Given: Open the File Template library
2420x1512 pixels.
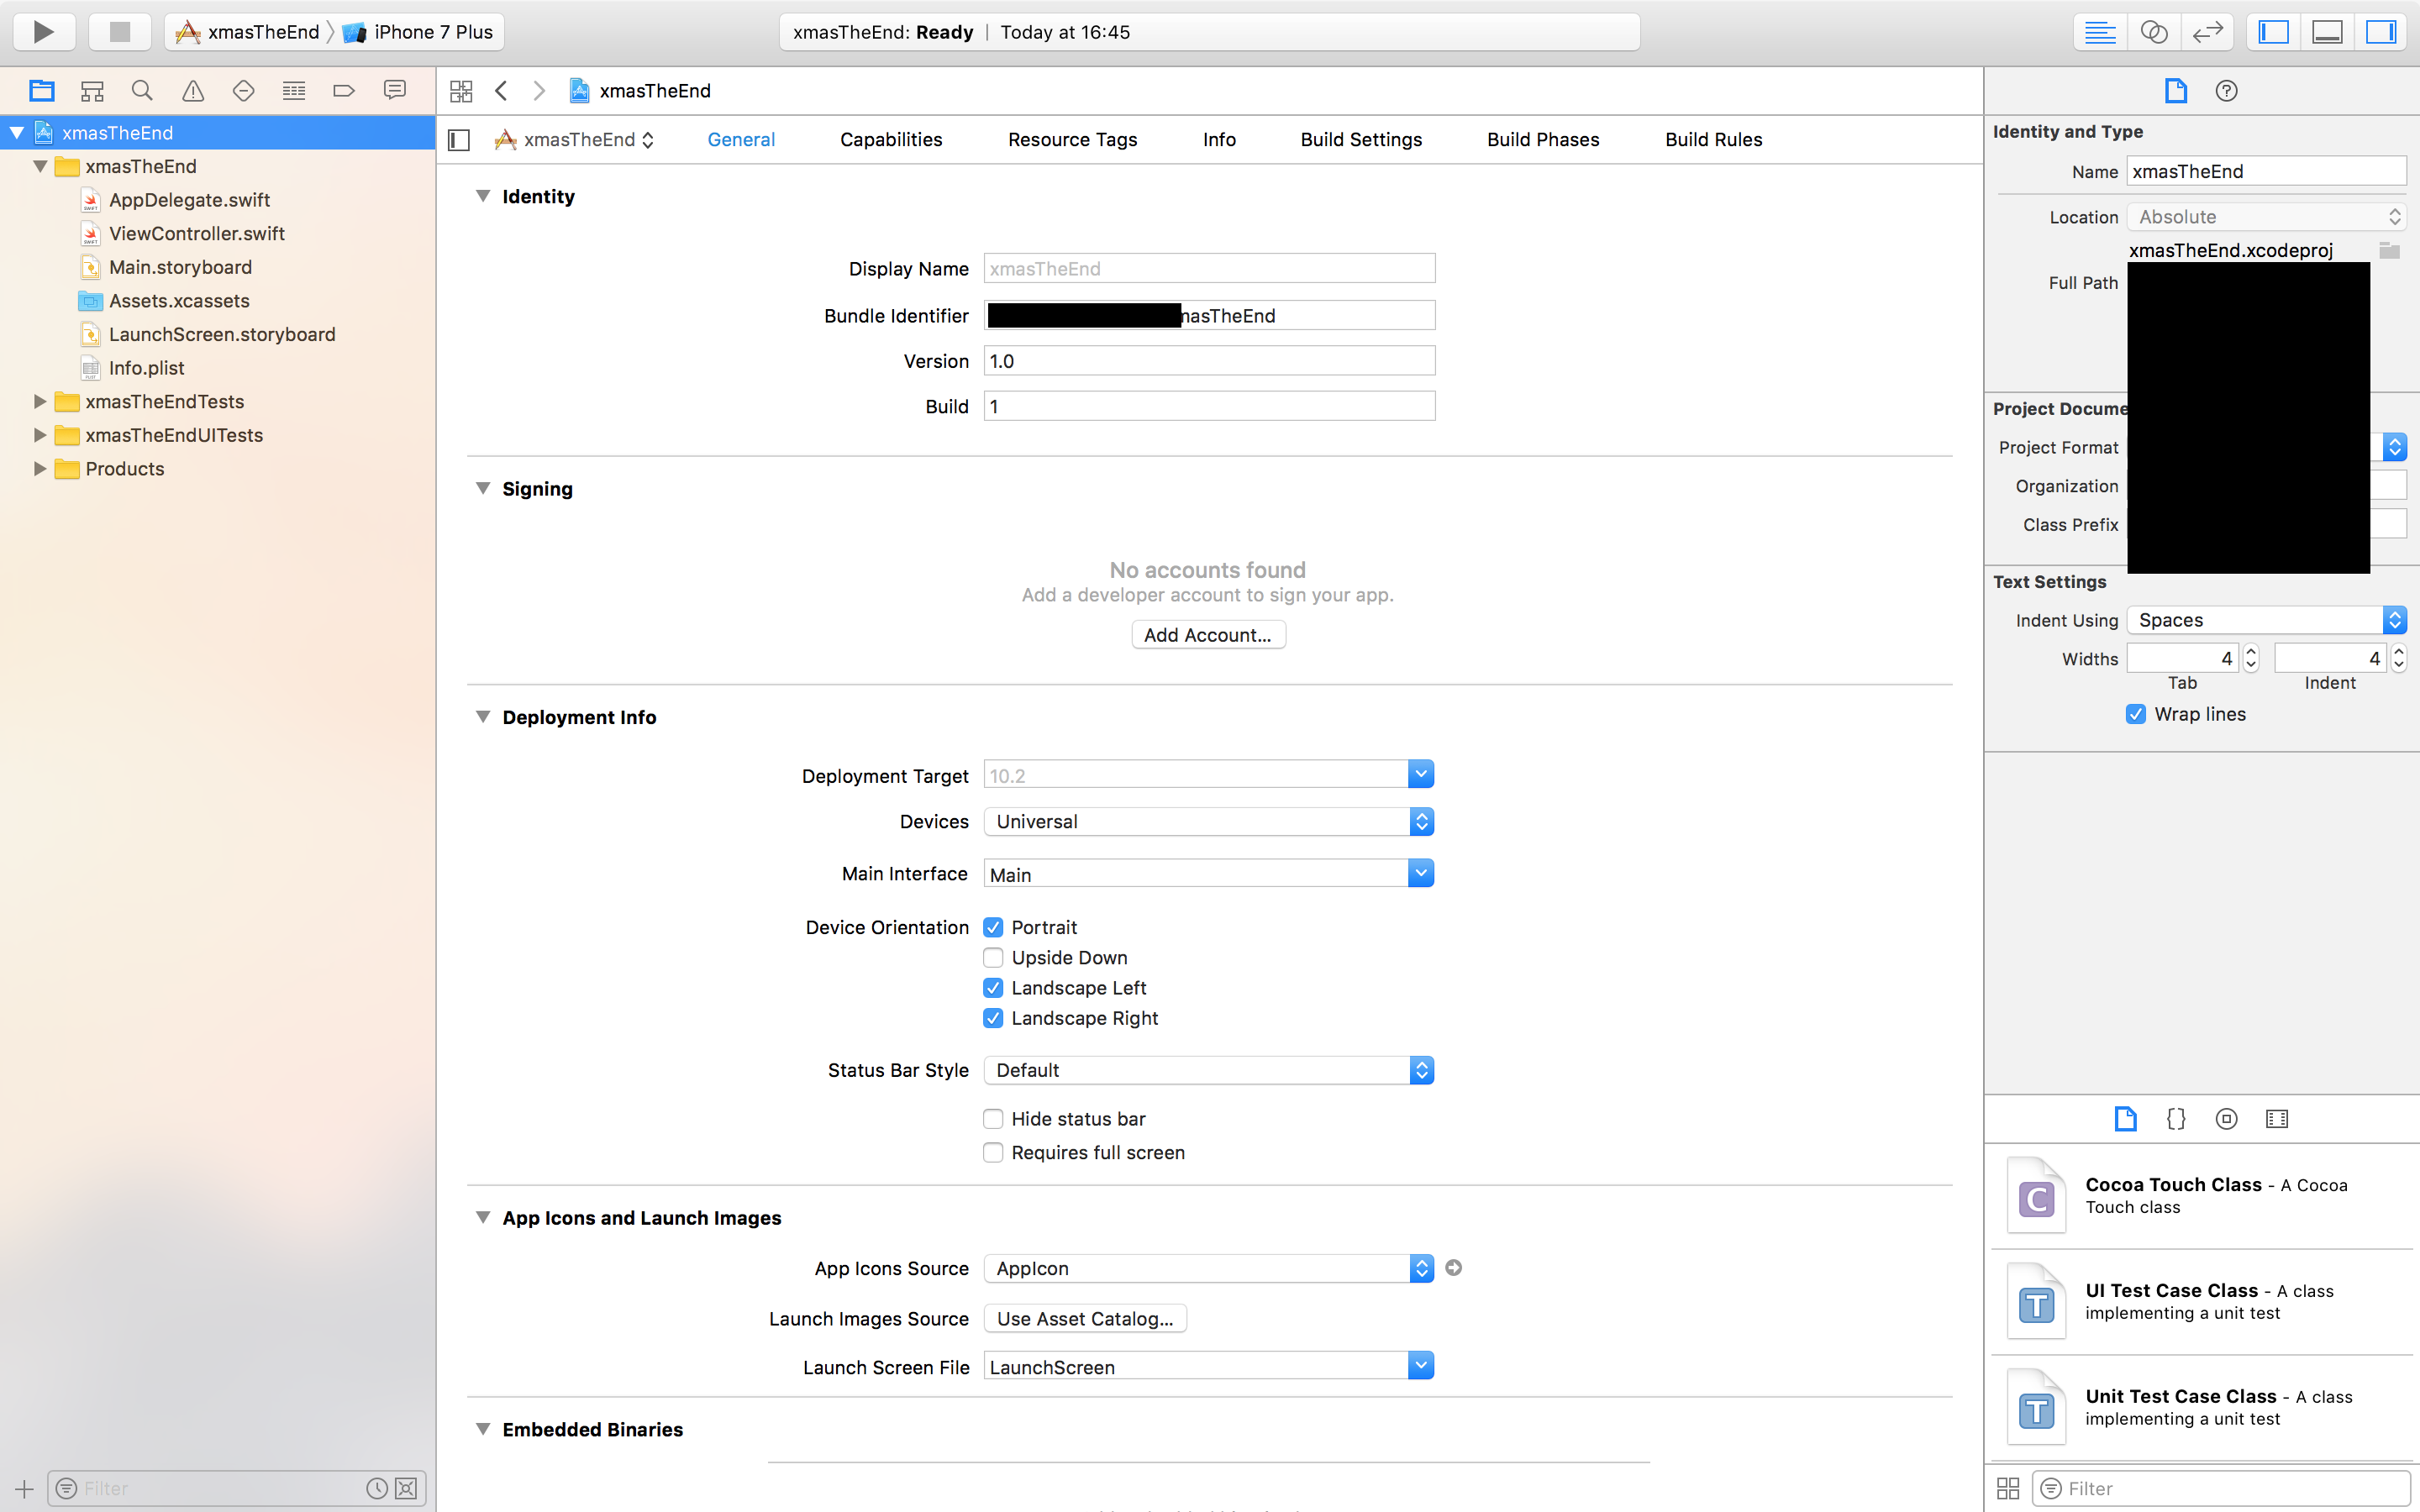Looking at the screenshot, I should tap(2126, 1118).
